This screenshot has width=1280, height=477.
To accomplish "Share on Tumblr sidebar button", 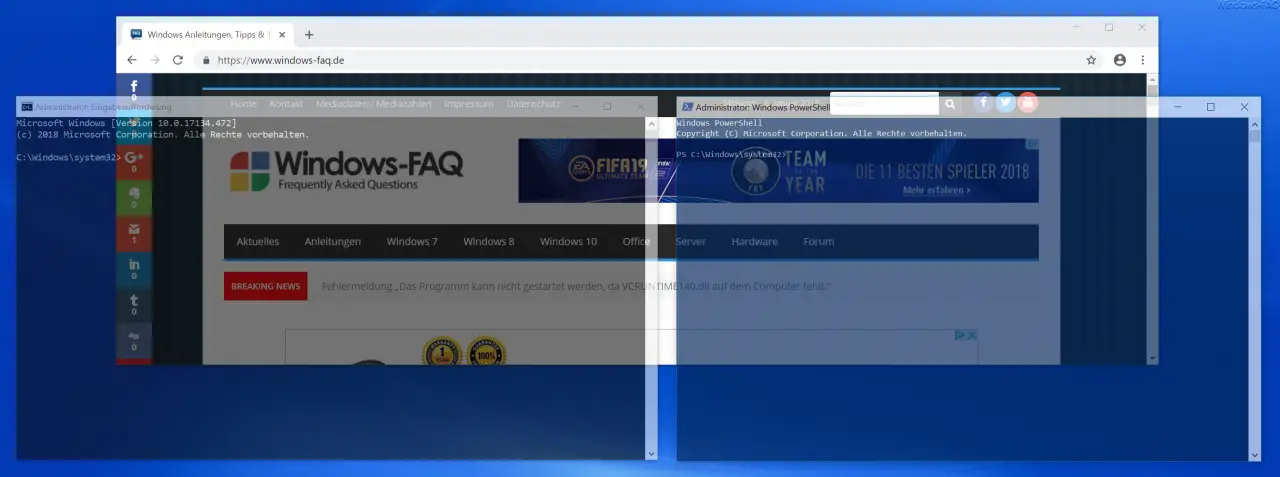I will tap(134, 304).
